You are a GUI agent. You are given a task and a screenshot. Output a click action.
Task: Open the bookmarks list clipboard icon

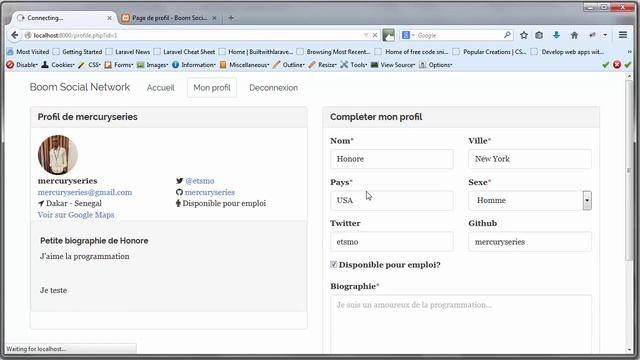(x=539, y=36)
